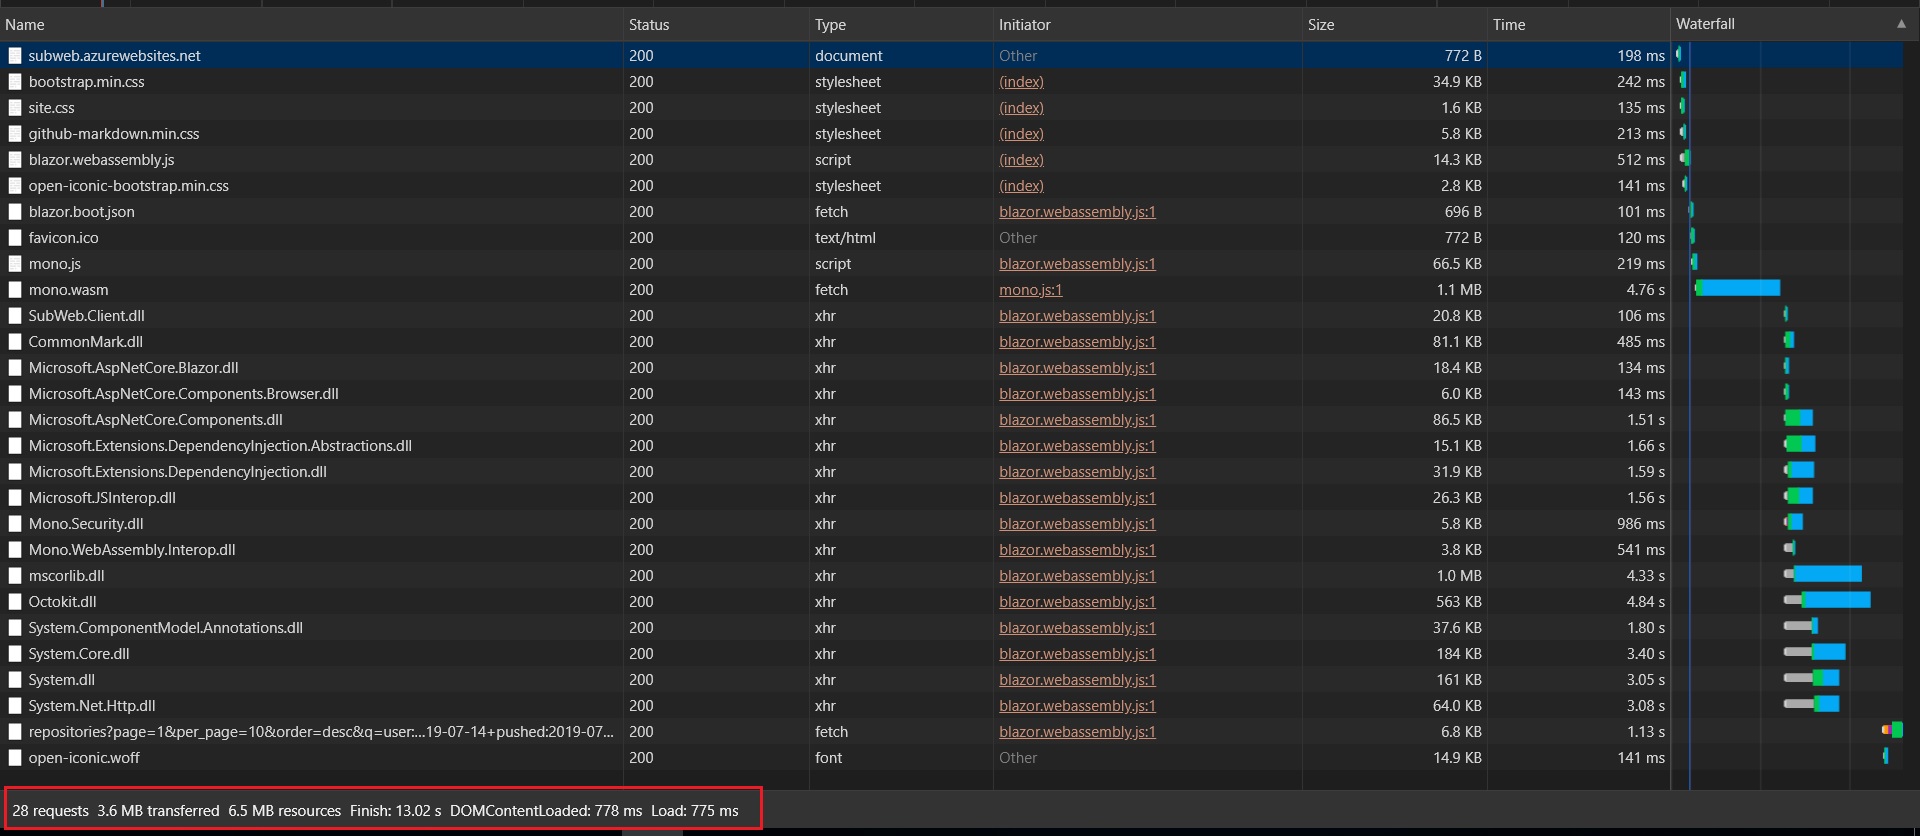Screen dimensions: 1920x836
Task: Click the file icon beside blazor.boot.json
Action: coord(15,212)
